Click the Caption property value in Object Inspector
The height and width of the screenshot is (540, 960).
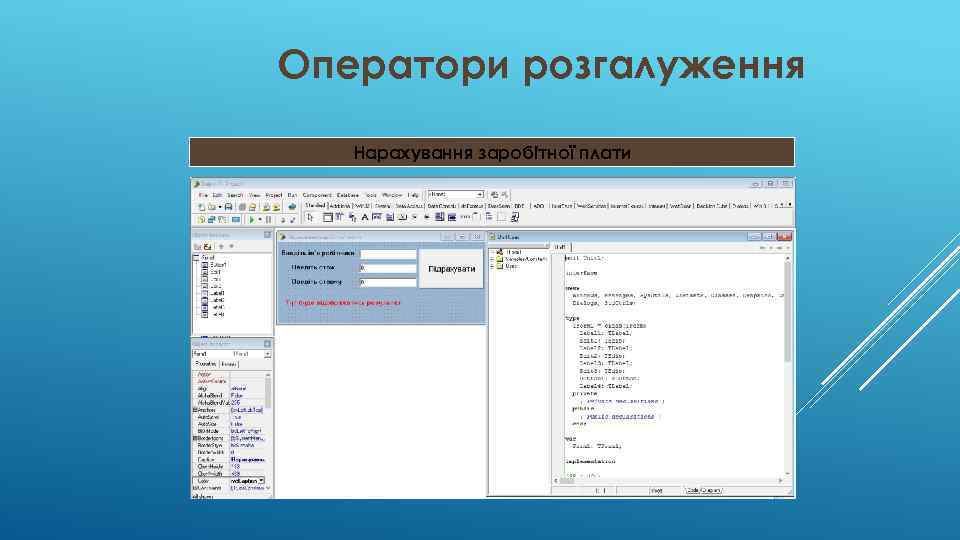pyautogui.click(x=247, y=459)
